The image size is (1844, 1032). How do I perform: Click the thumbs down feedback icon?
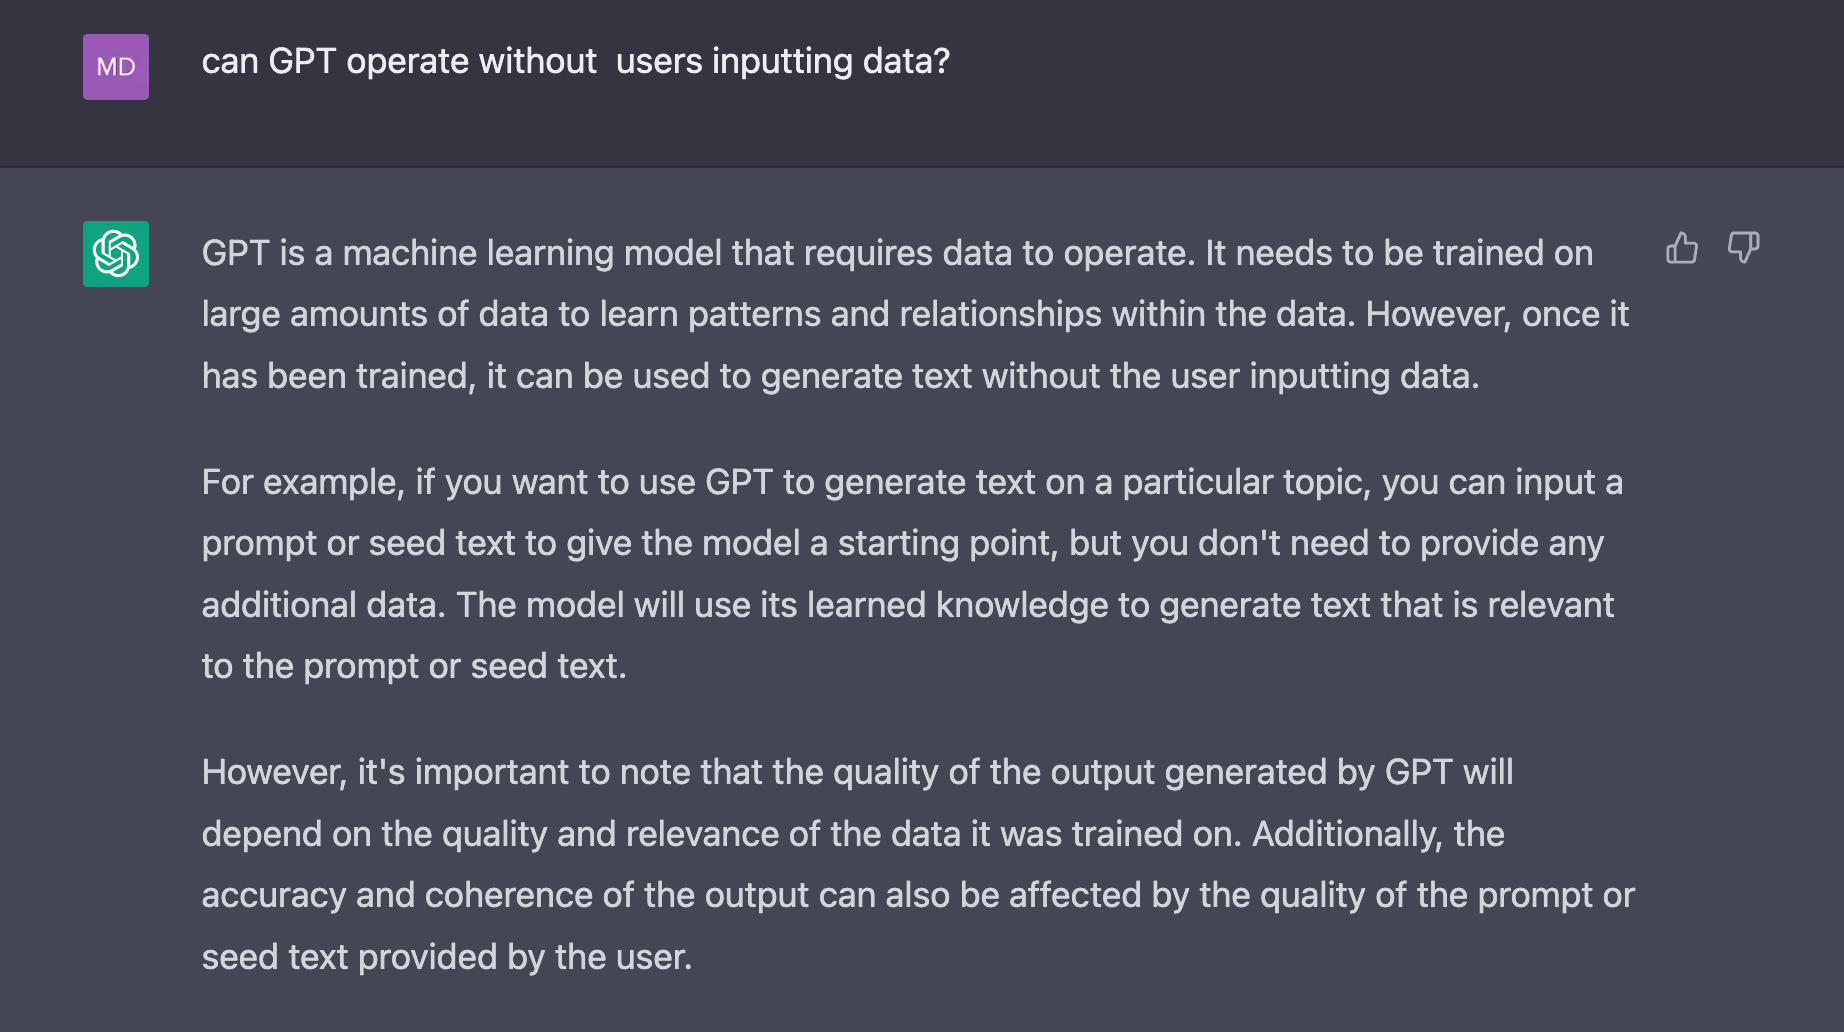click(1743, 248)
